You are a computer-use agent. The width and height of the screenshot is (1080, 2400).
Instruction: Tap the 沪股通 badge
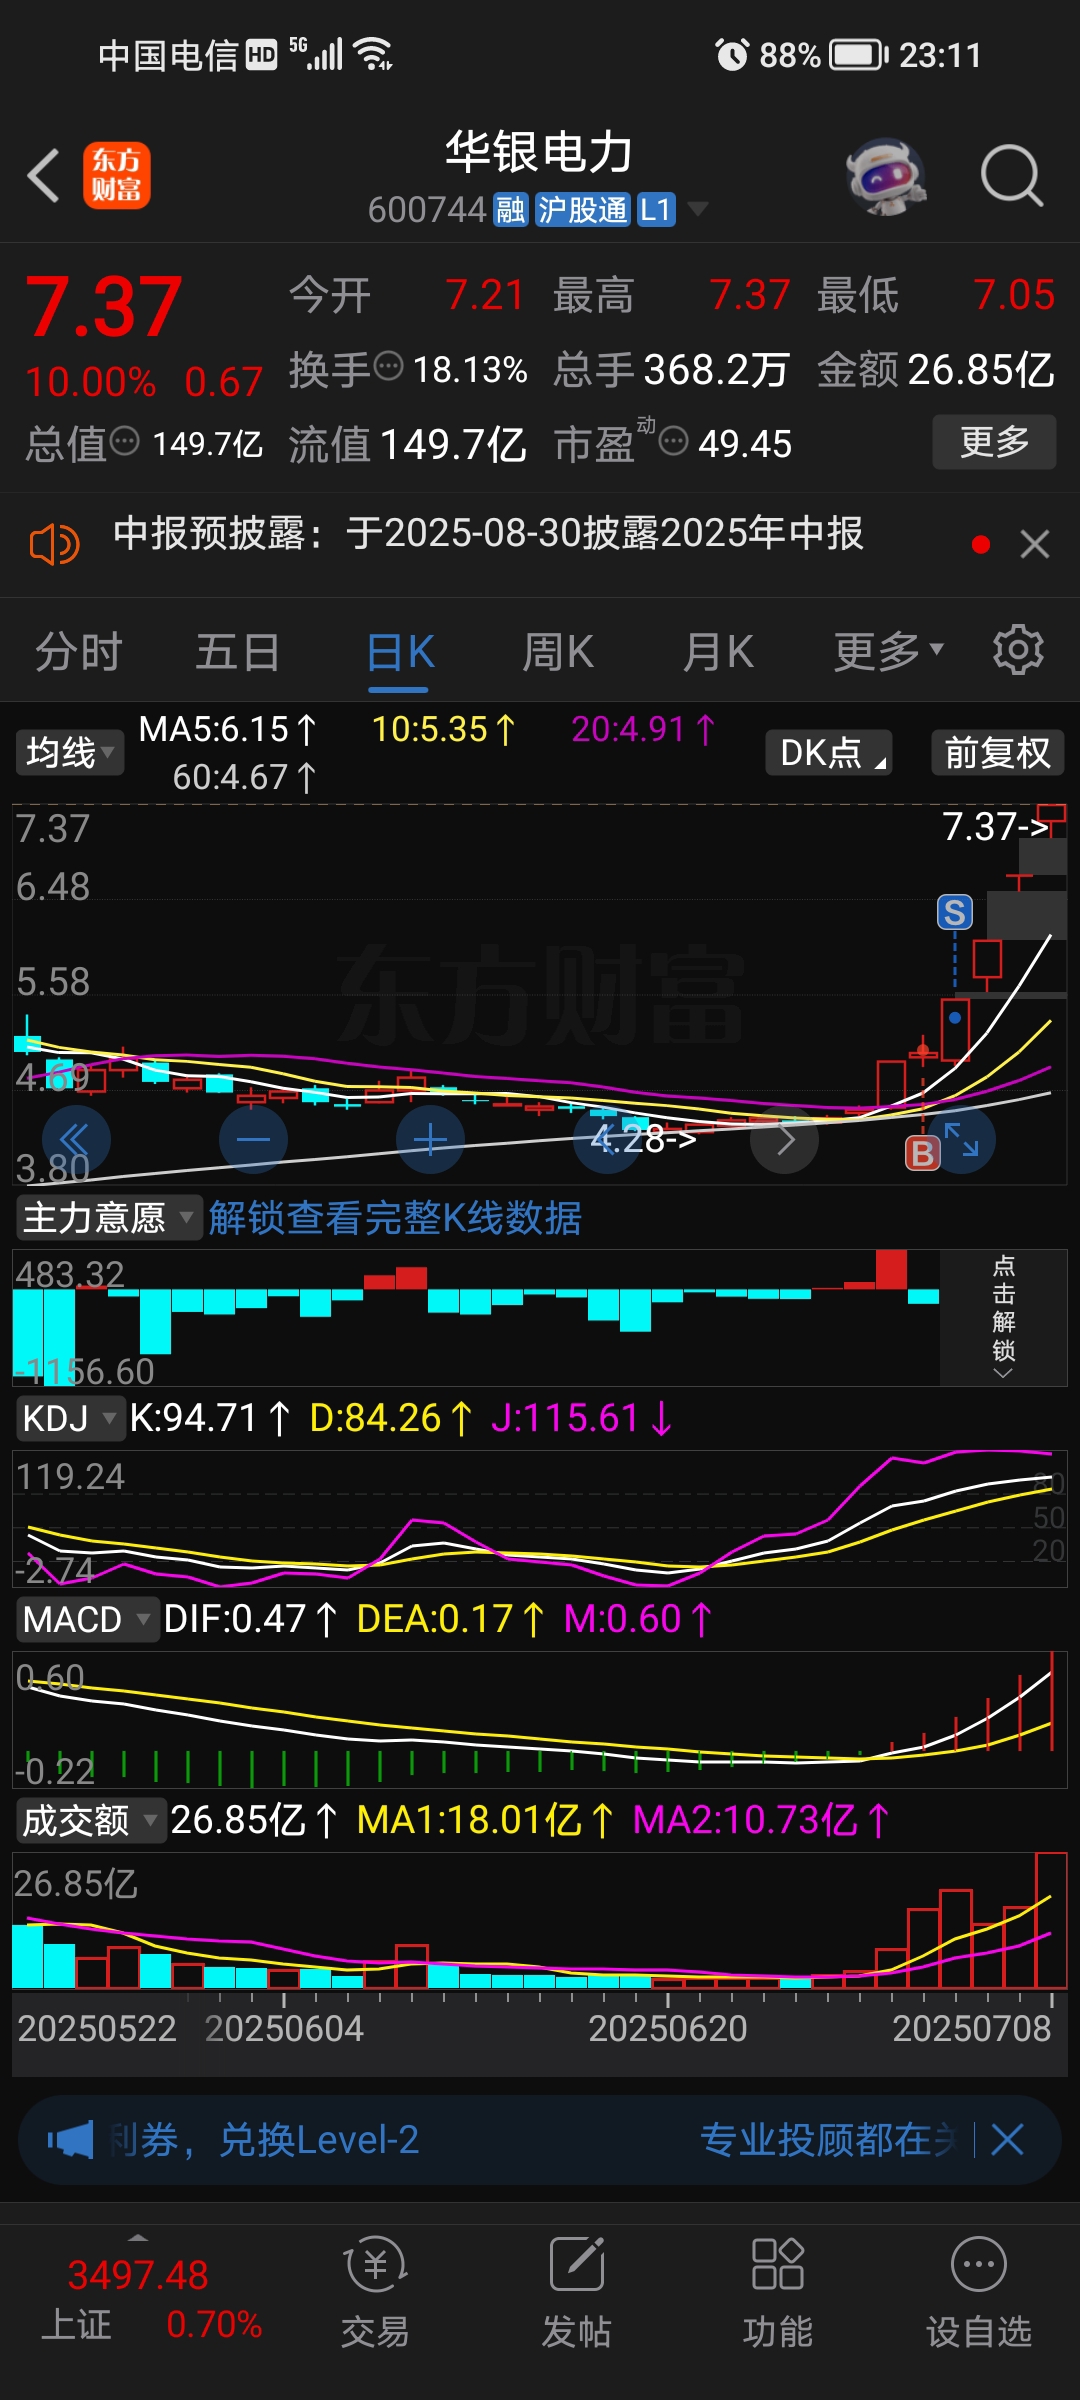click(x=582, y=210)
